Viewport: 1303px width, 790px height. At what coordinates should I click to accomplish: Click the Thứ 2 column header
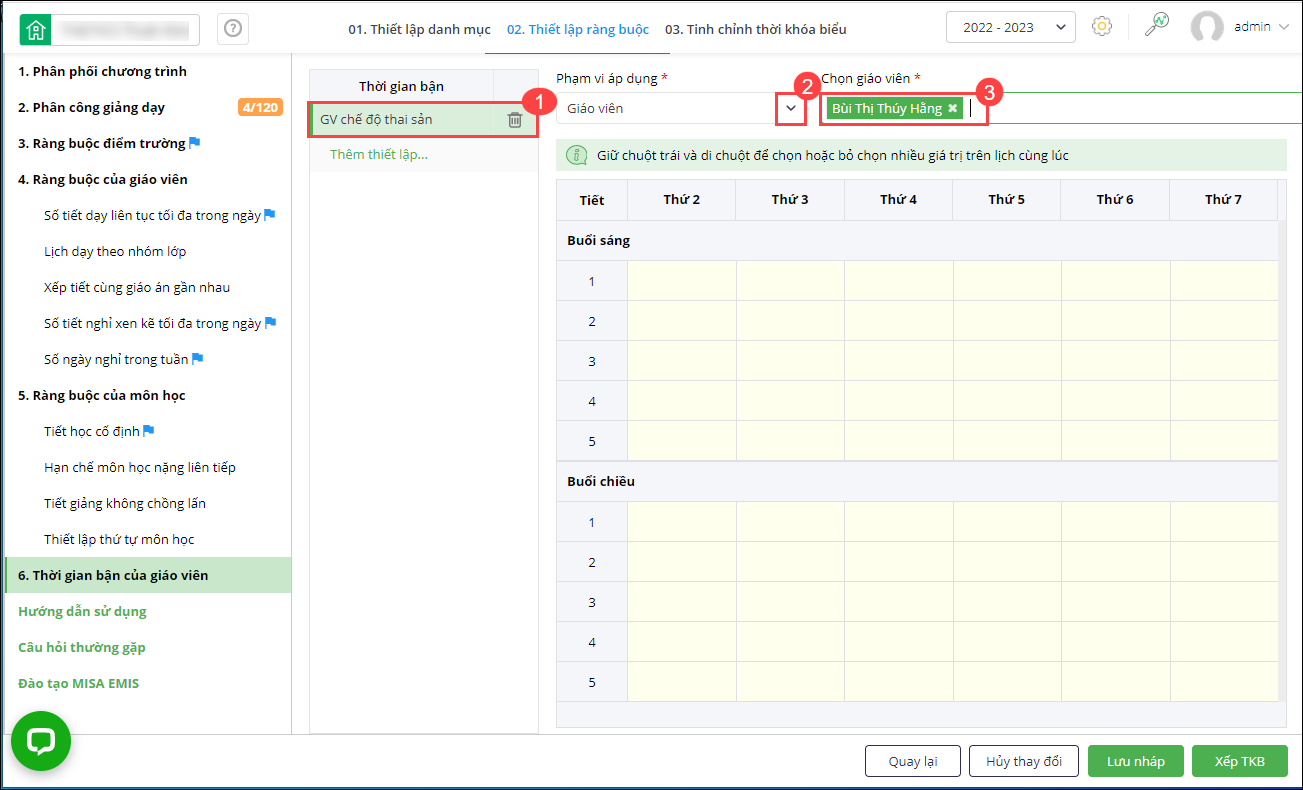(682, 200)
